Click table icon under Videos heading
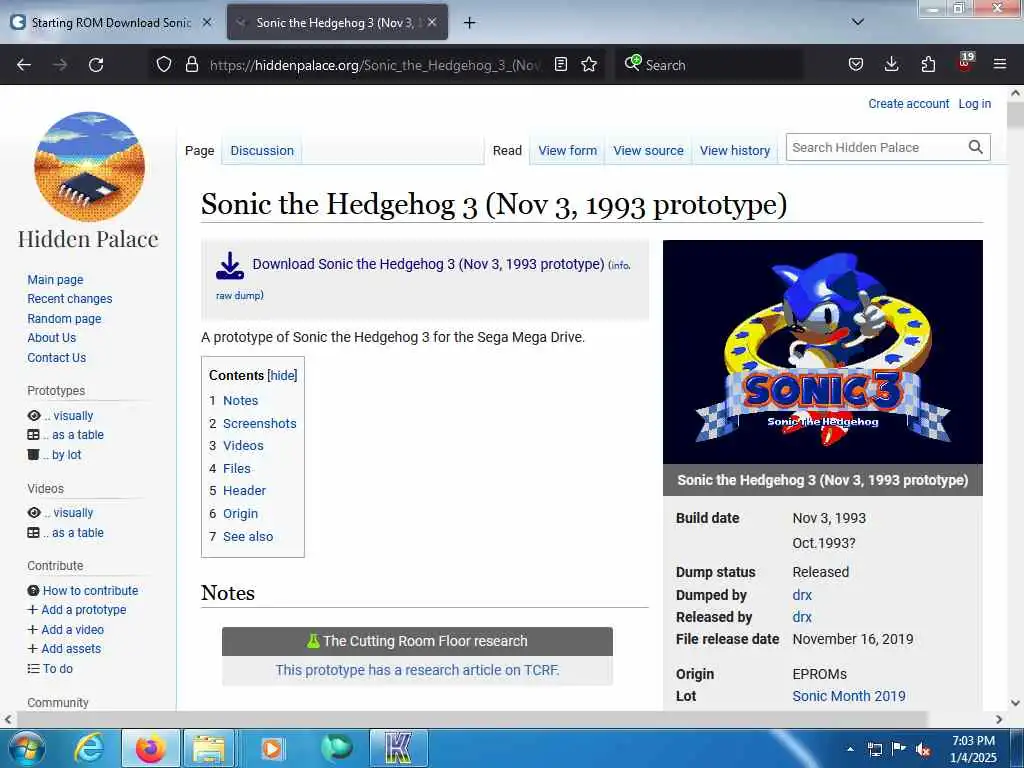Screen dimensions: 1024x768 pos(33,533)
